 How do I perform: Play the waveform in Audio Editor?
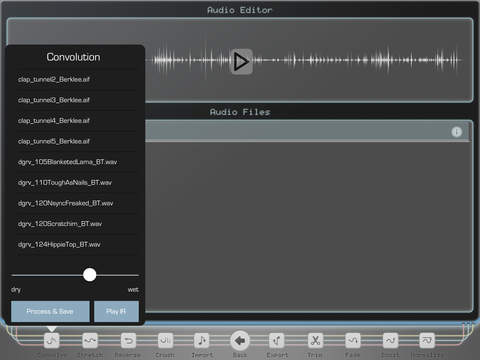click(x=241, y=62)
